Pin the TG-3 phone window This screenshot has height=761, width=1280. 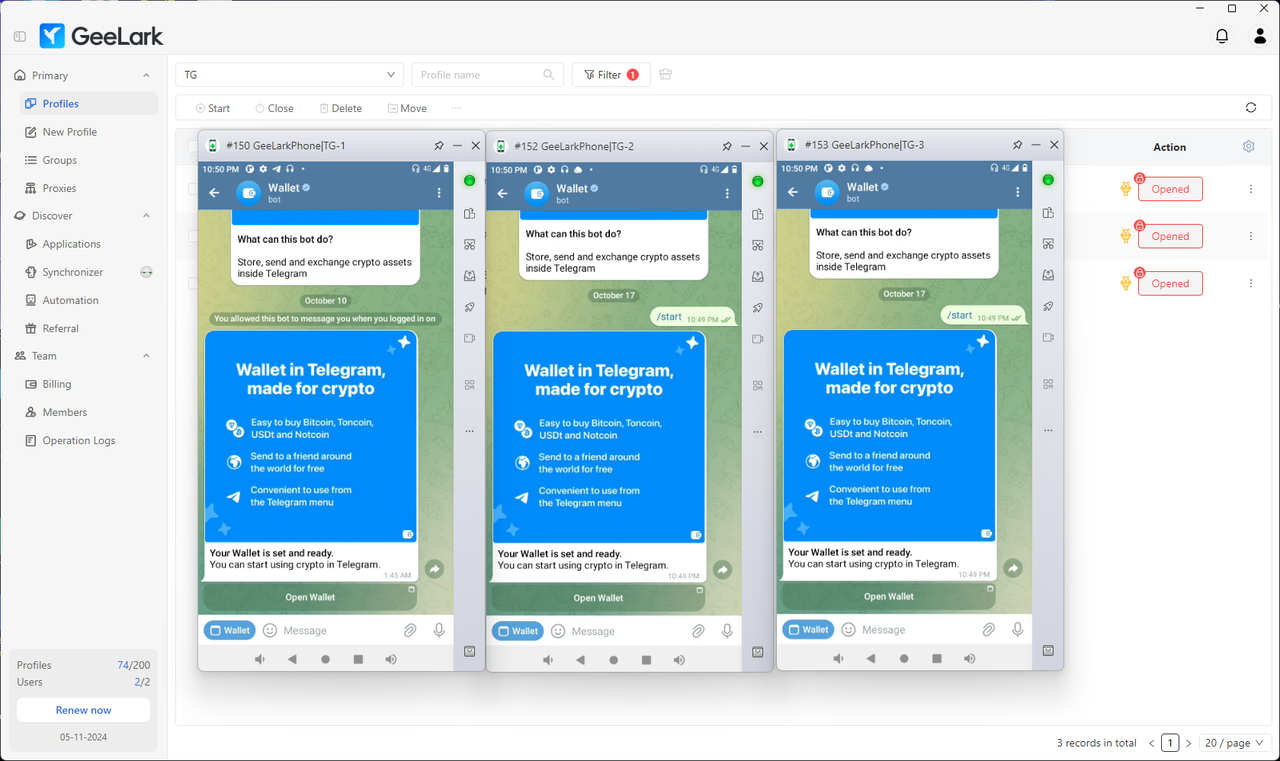1018,145
